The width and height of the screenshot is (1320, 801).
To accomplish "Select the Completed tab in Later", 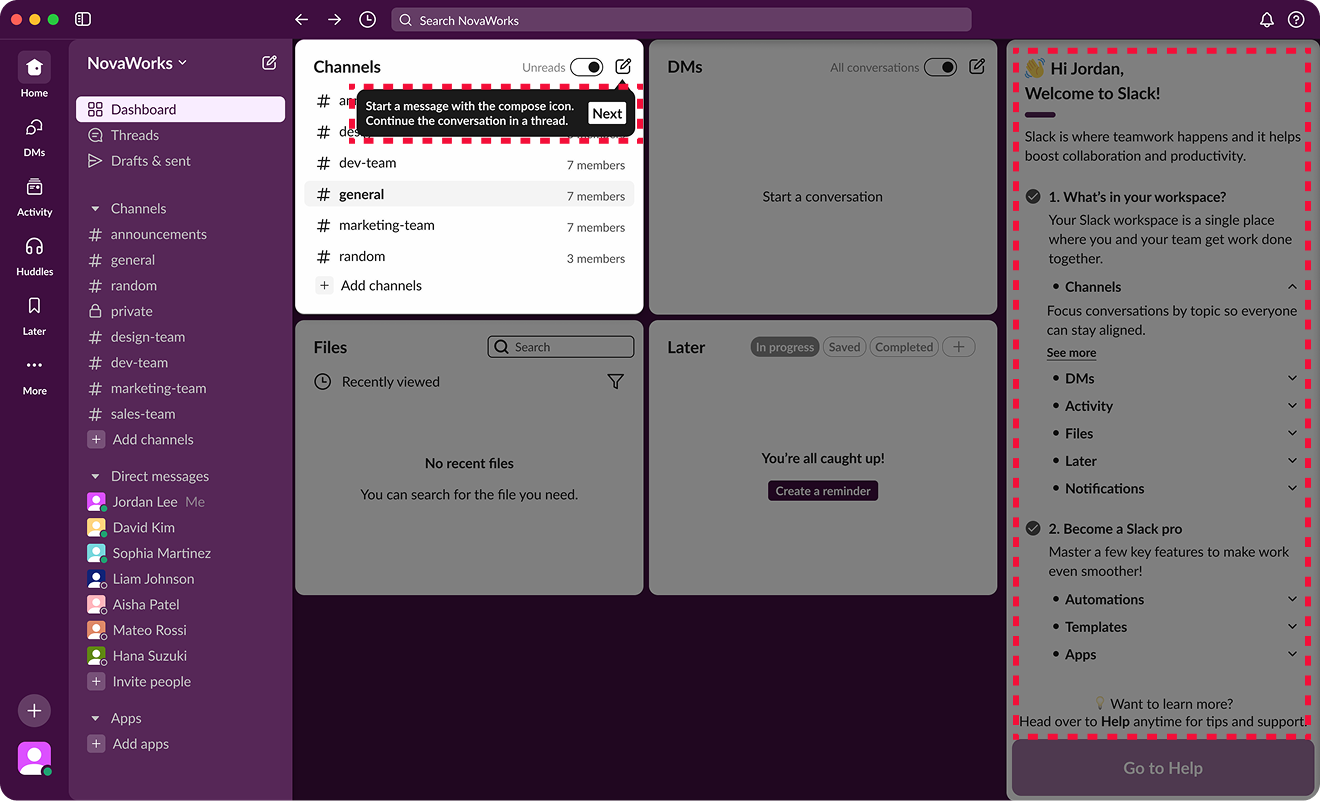I will [904, 347].
